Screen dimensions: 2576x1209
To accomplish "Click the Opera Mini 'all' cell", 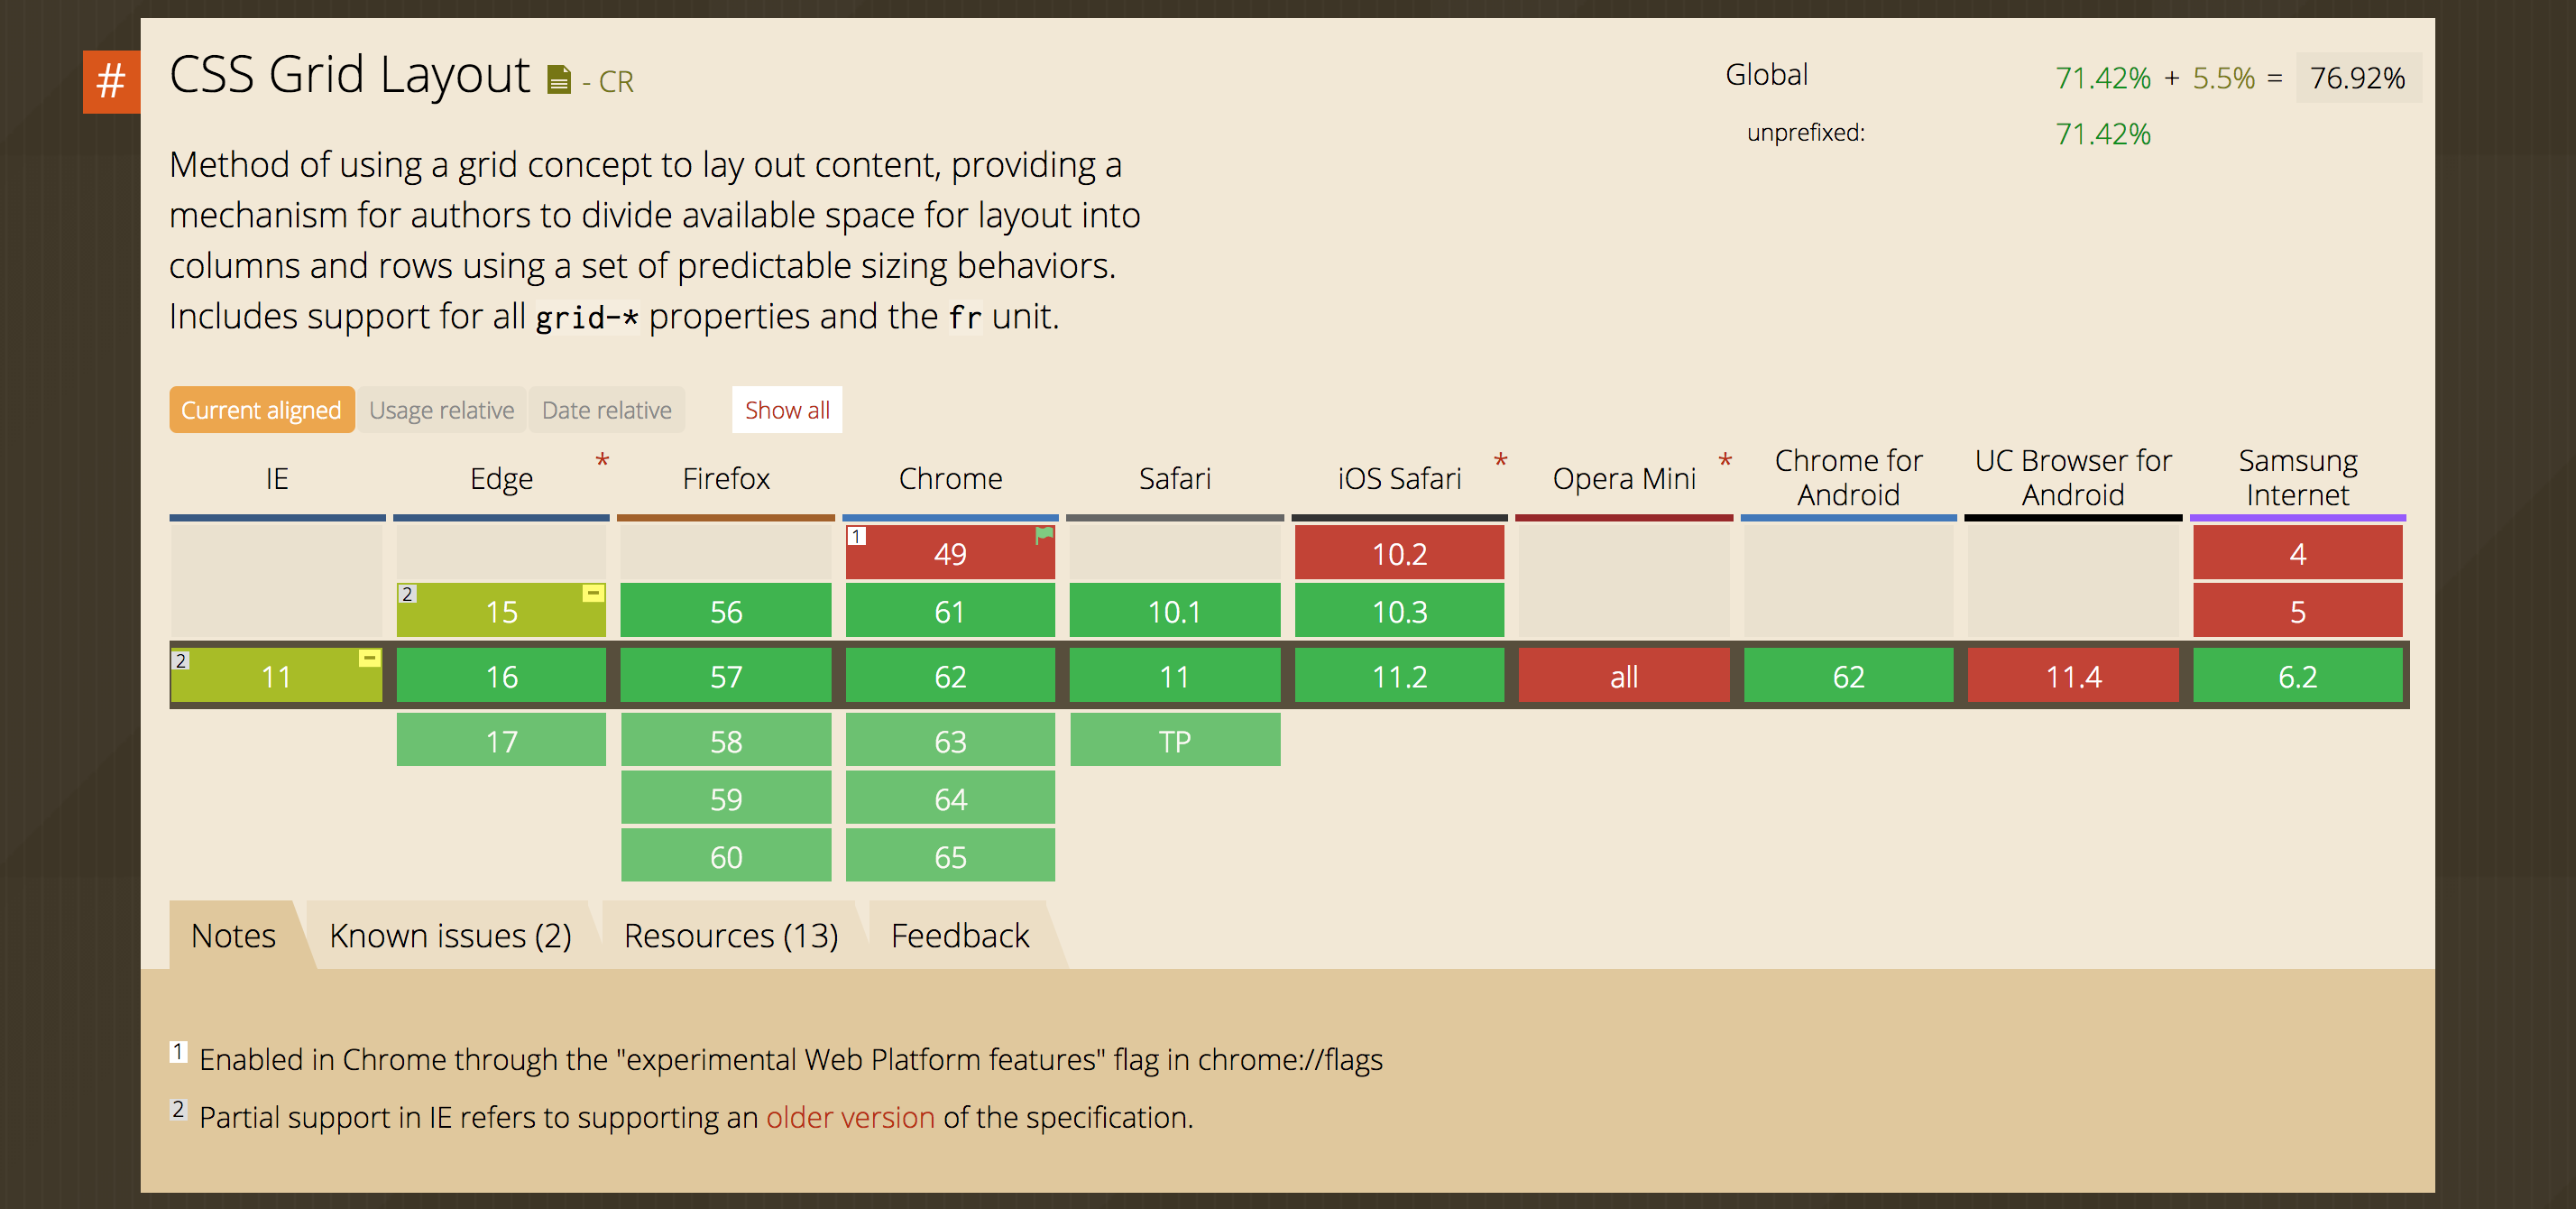I will pyautogui.click(x=1624, y=676).
